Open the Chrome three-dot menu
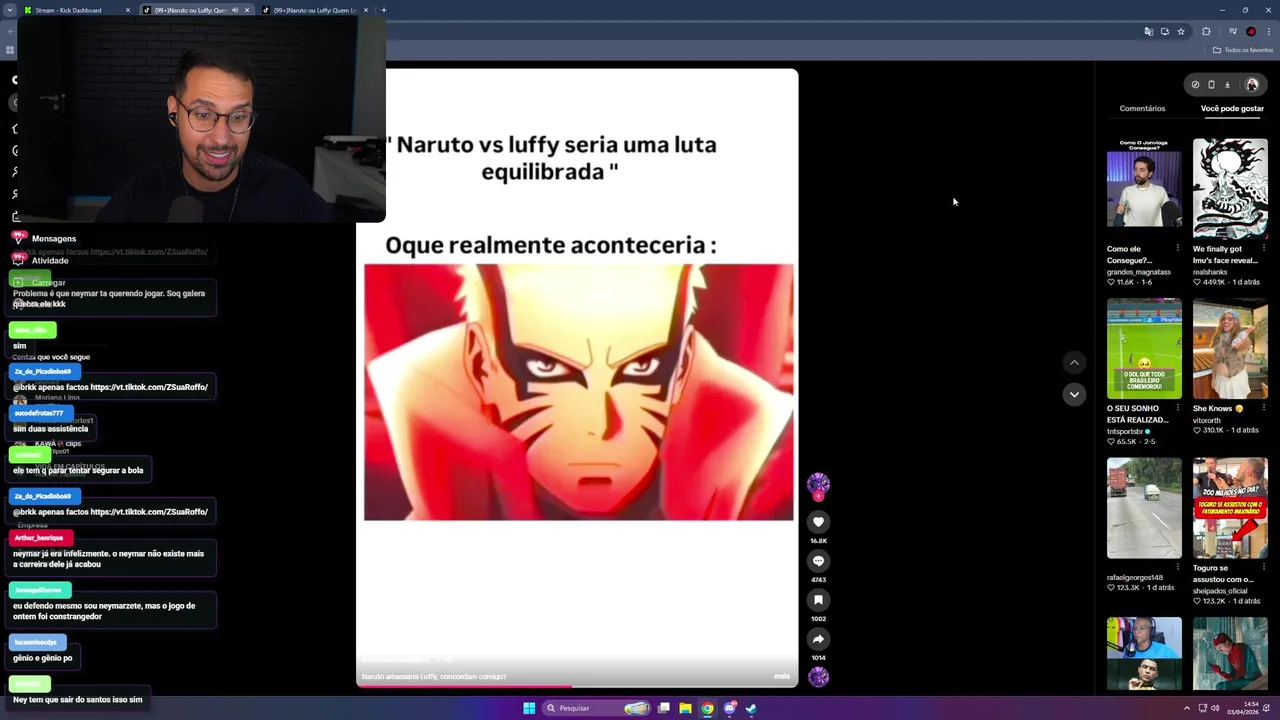 pos(1268,31)
